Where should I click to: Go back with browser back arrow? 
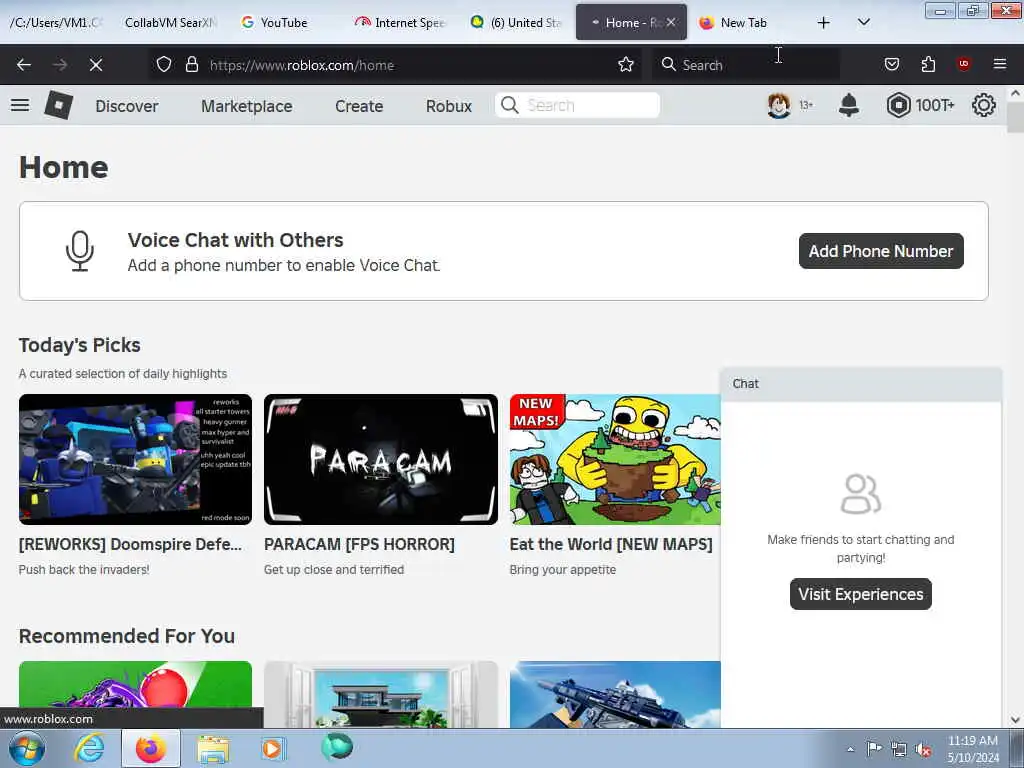point(24,65)
